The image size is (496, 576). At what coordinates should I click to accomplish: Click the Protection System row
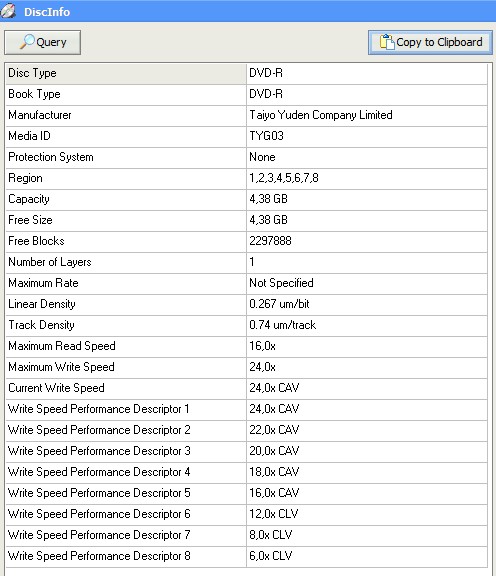[x=247, y=157]
